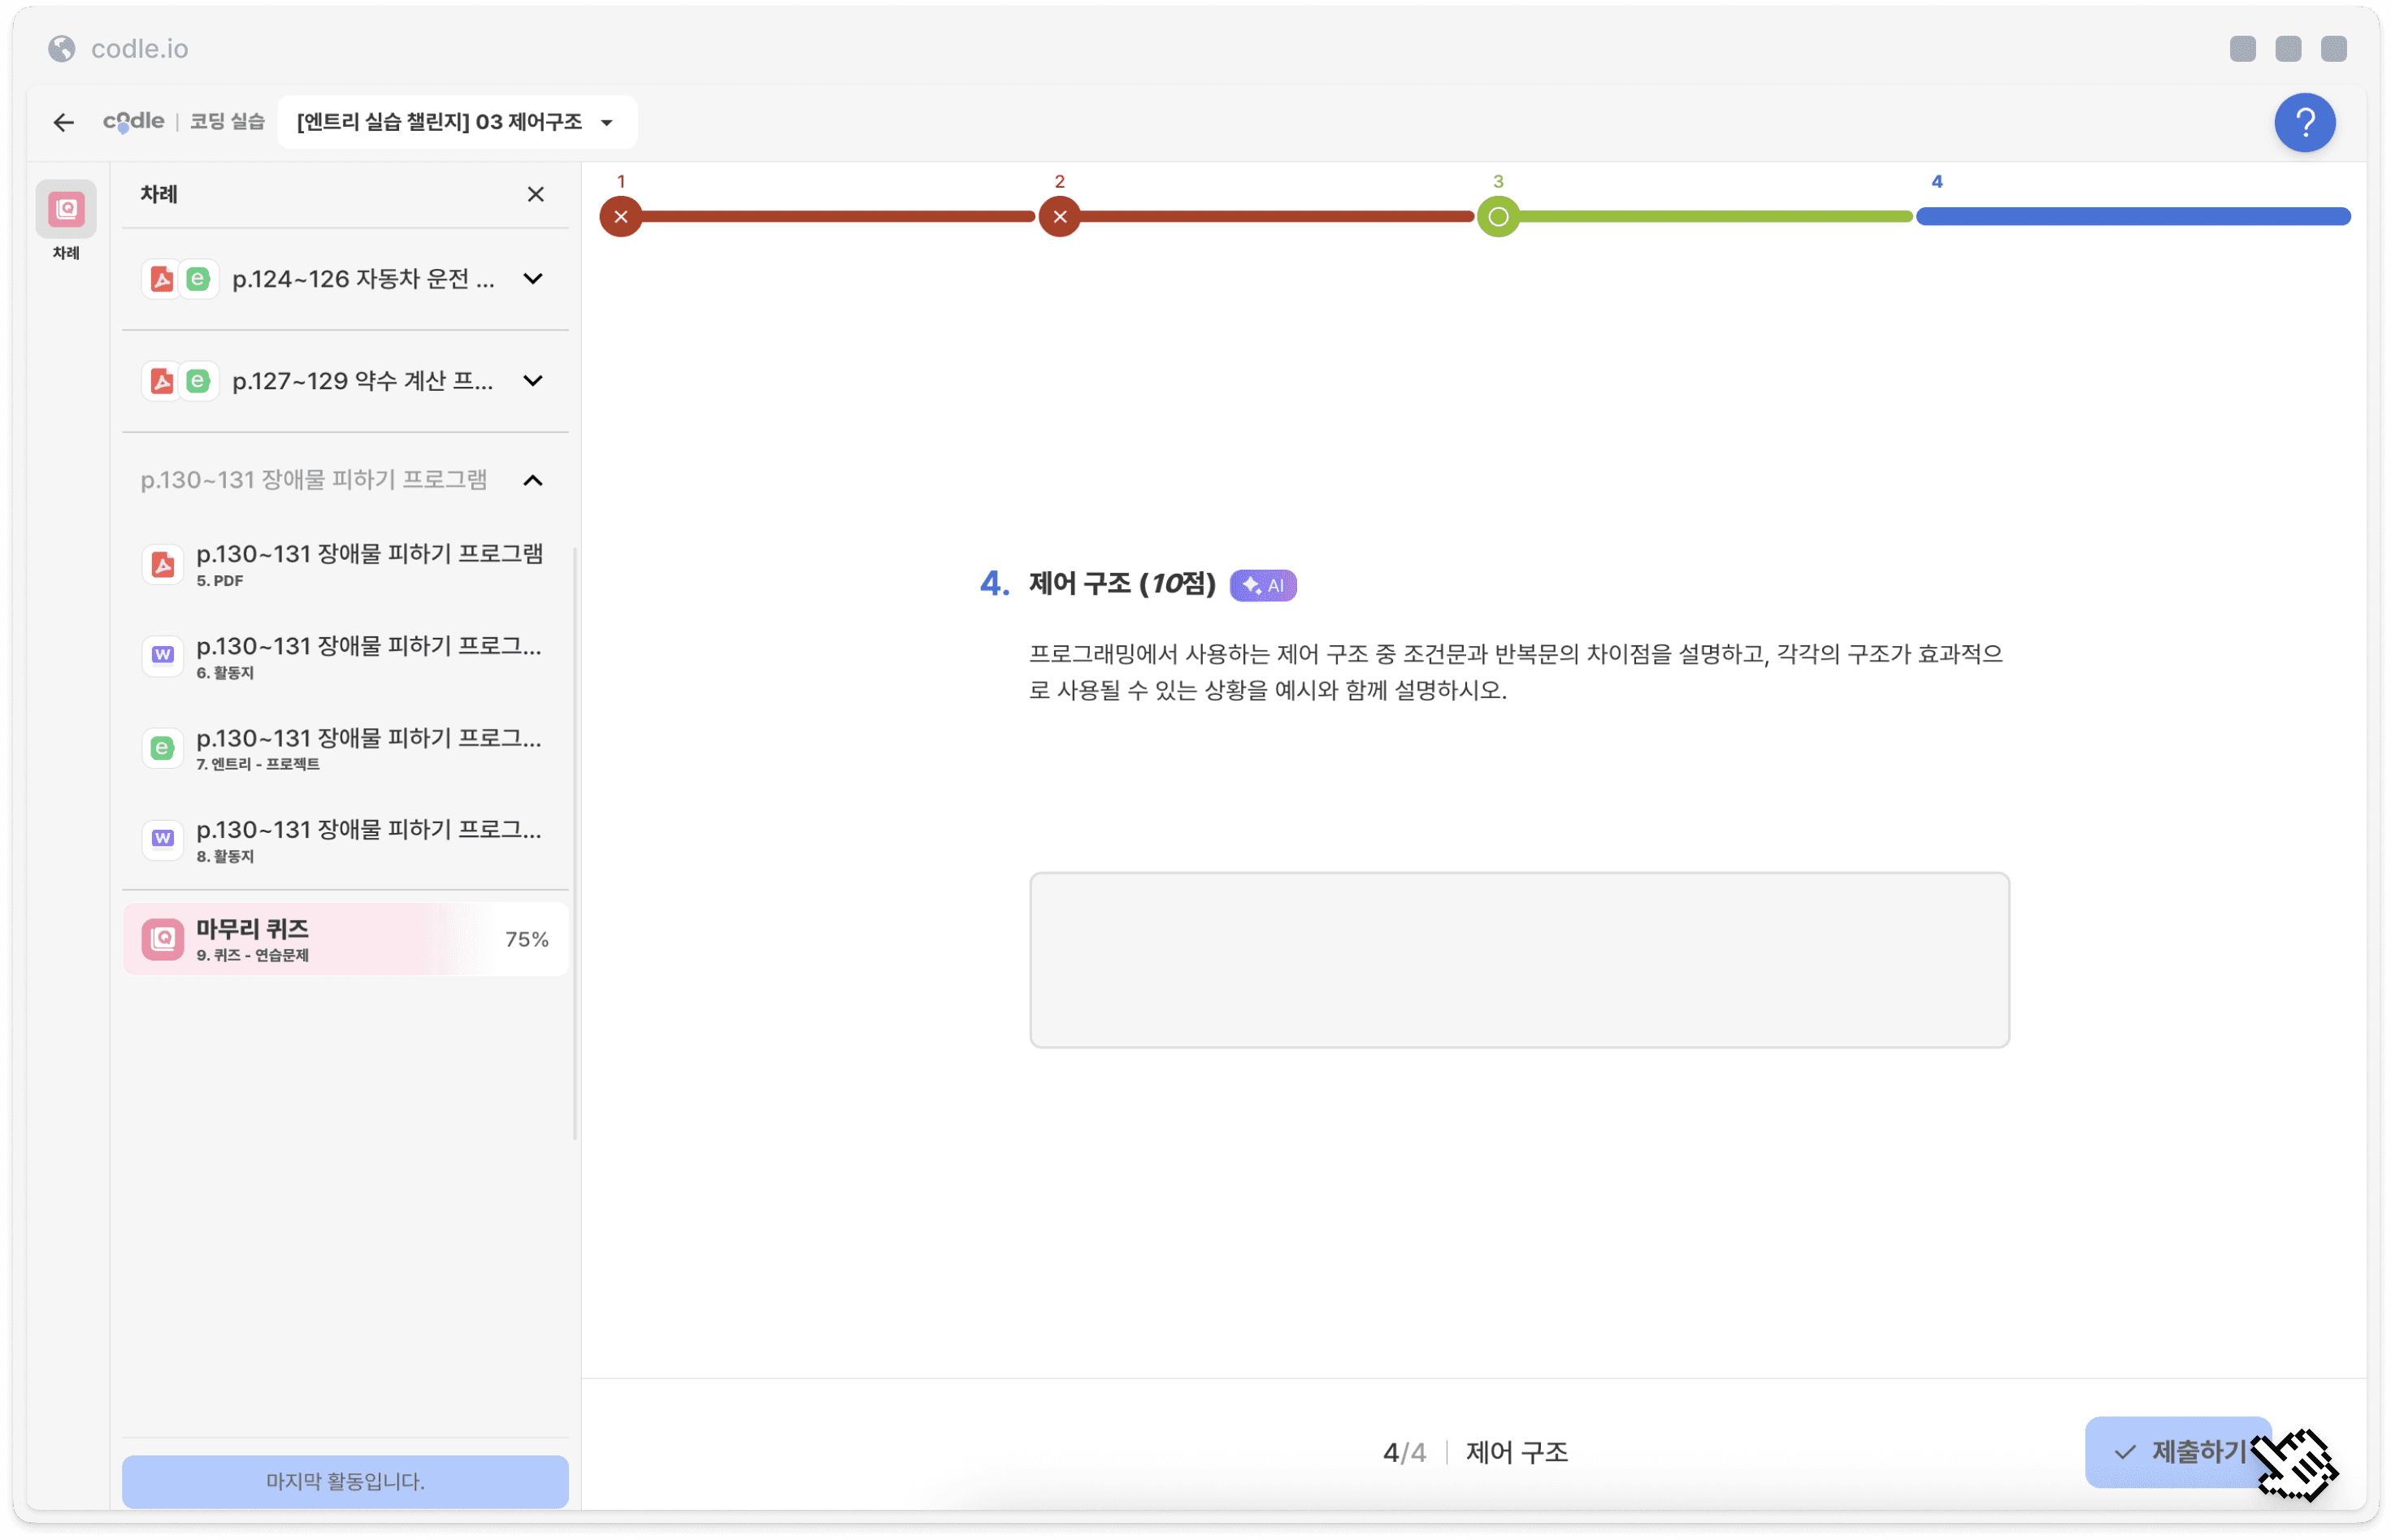Expand p.124~126 자동차 운전 section
Image resolution: width=2391 pixels, height=1540 pixels.
pos(533,279)
